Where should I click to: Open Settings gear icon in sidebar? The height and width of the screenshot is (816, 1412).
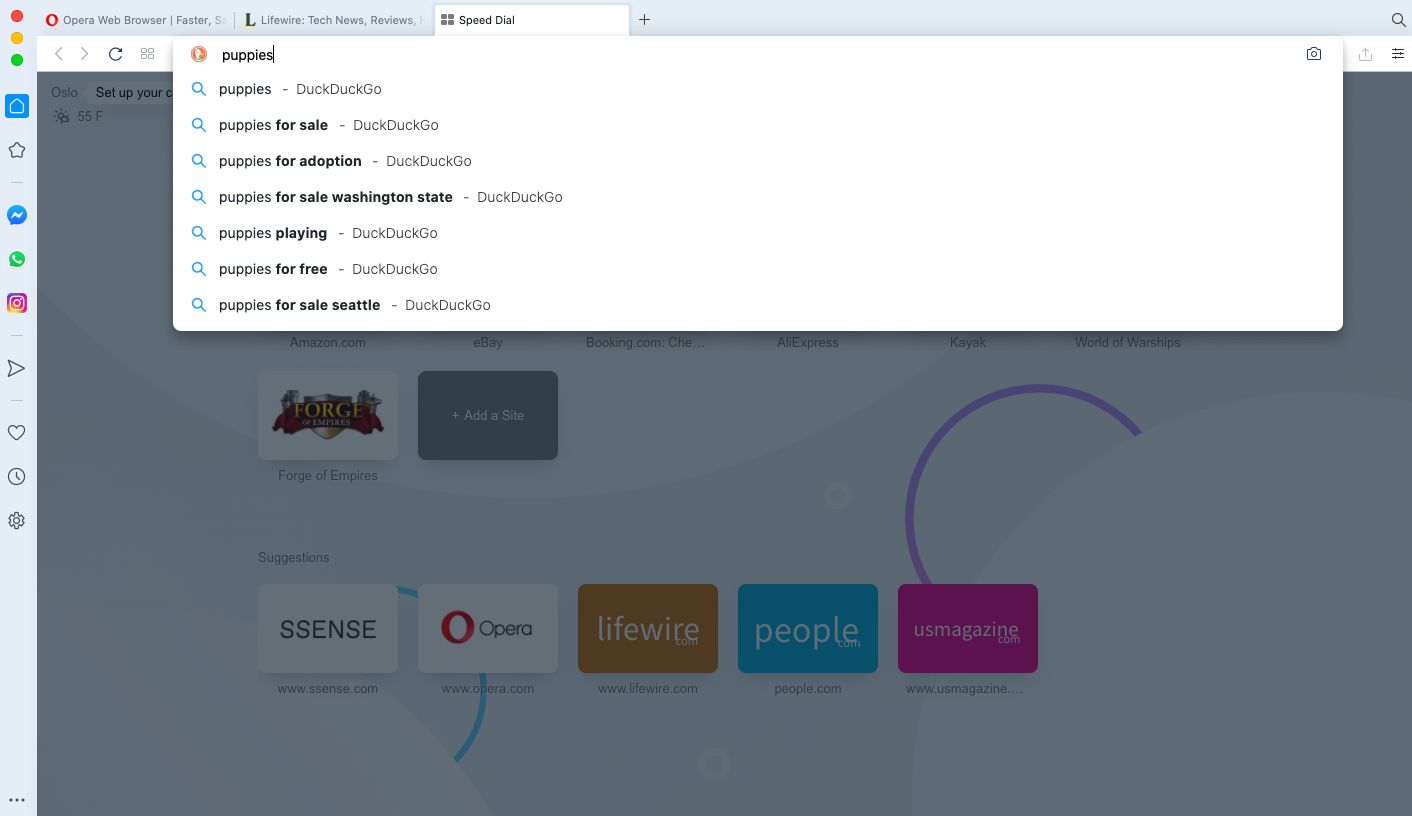[x=17, y=521]
